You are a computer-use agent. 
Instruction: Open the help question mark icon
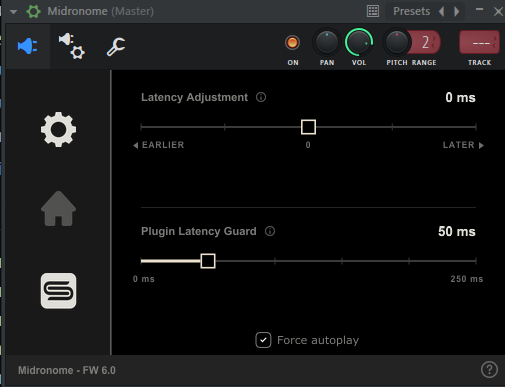489,370
